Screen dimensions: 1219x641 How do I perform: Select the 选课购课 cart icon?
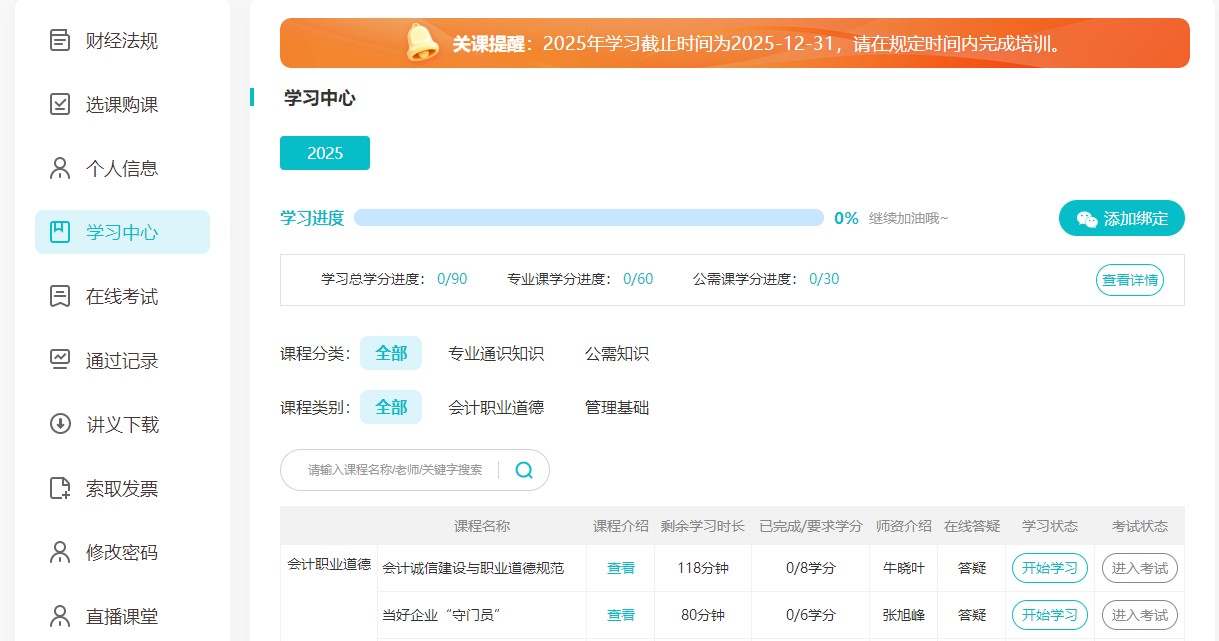pos(58,104)
